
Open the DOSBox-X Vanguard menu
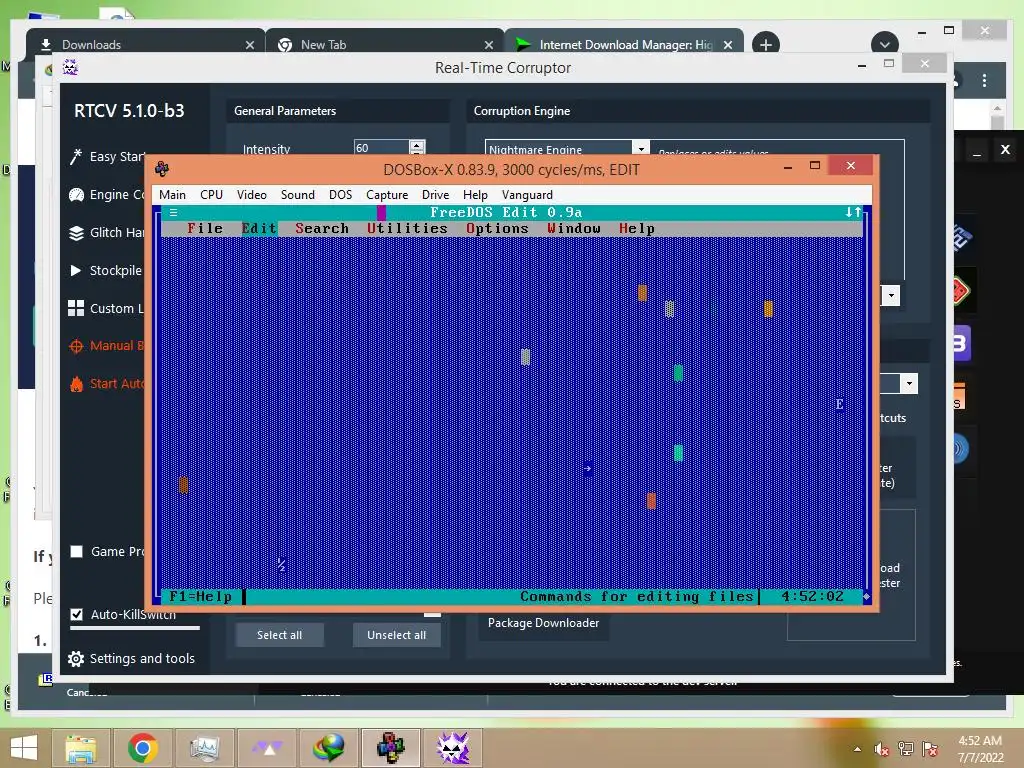527,195
